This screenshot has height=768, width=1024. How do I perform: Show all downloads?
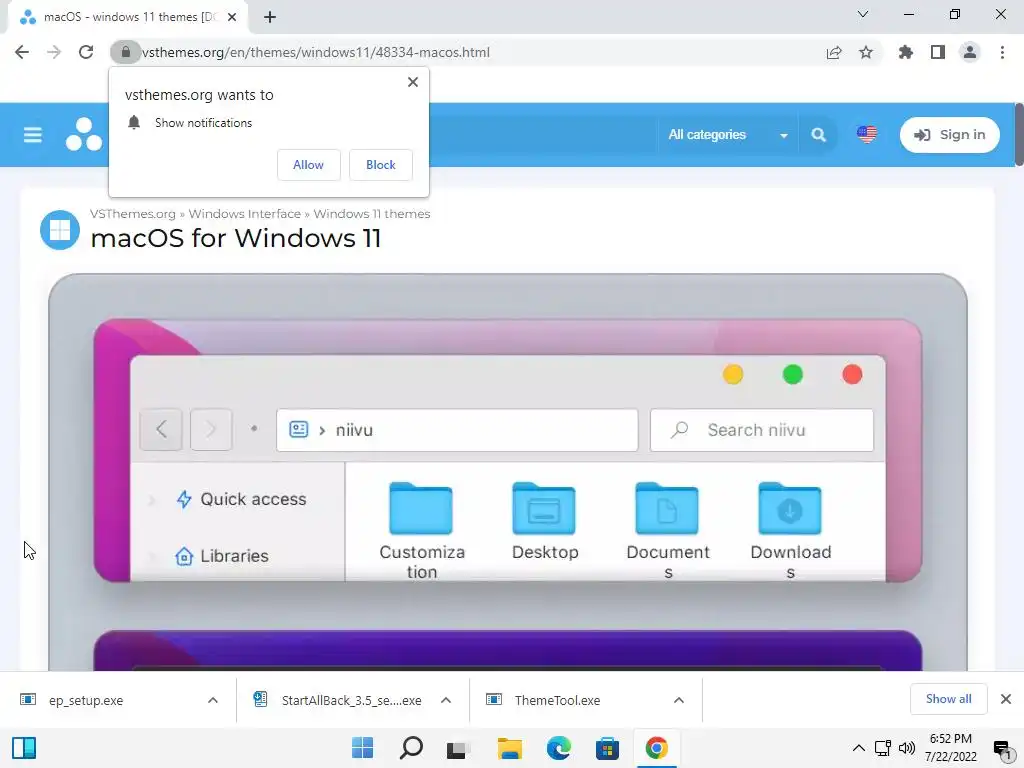(948, 699)
